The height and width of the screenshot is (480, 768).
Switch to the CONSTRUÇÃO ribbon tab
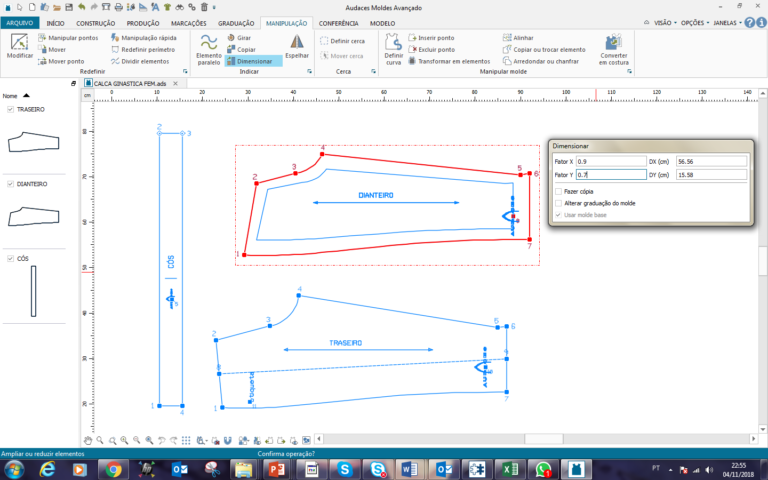95,22
